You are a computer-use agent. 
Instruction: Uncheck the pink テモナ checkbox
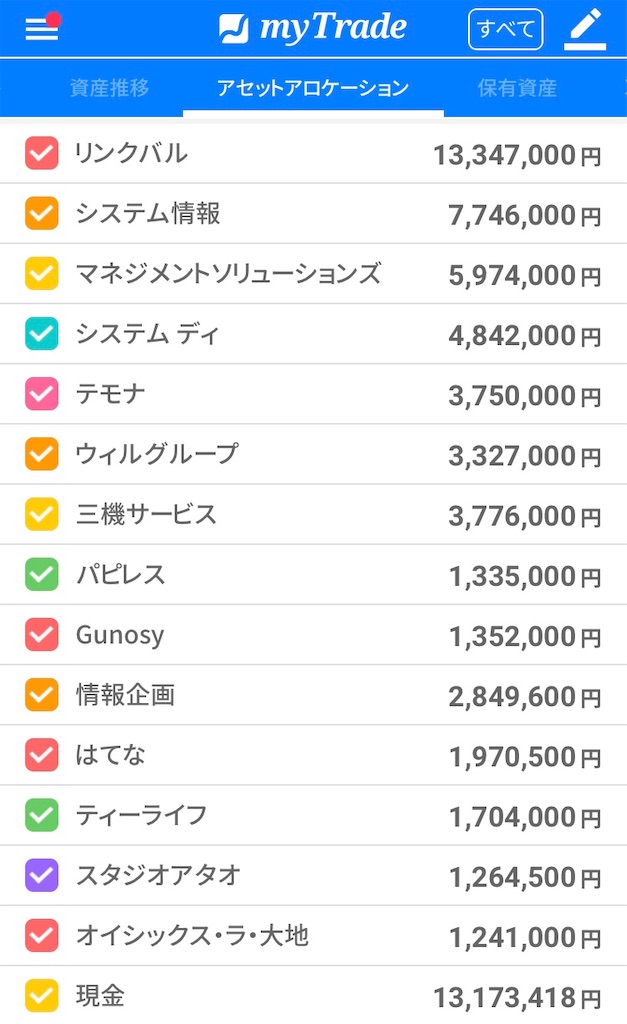tap(42, 394)
